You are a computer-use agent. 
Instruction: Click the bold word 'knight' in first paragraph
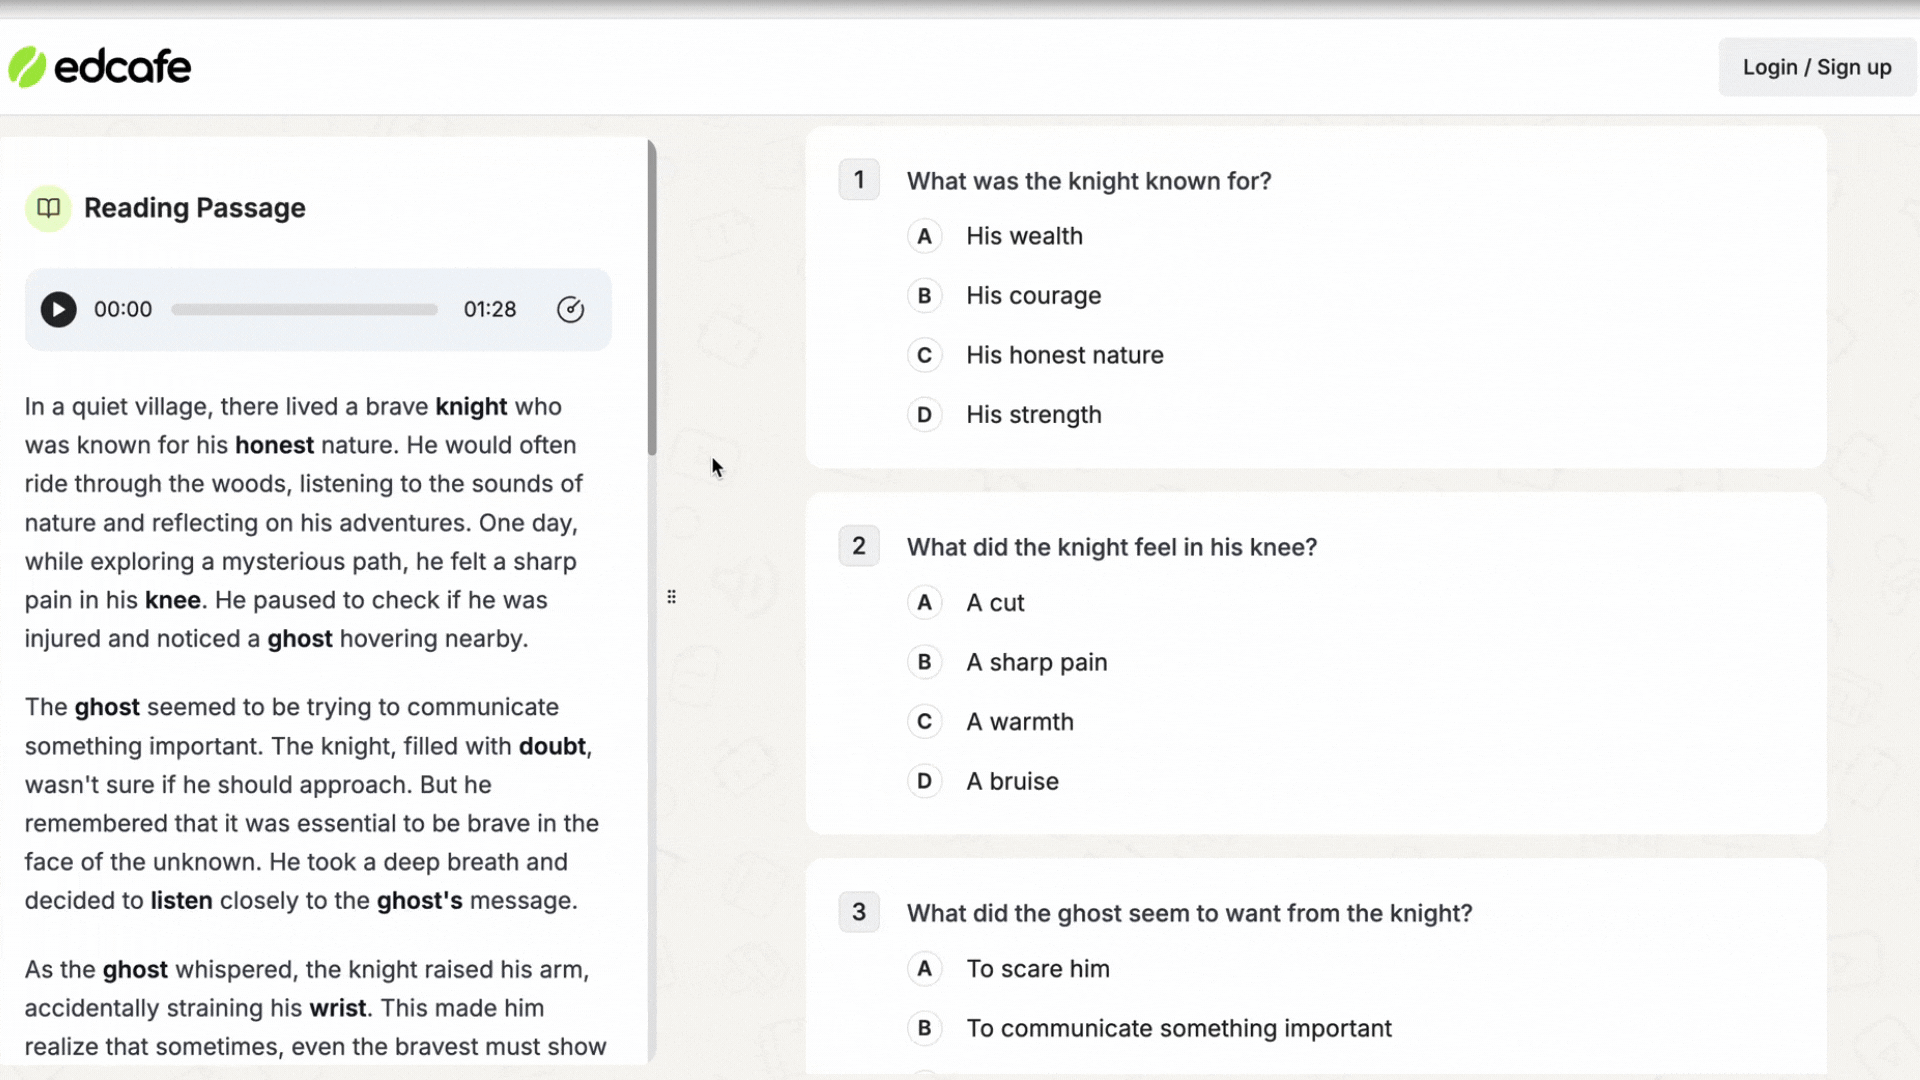[471, 406]
